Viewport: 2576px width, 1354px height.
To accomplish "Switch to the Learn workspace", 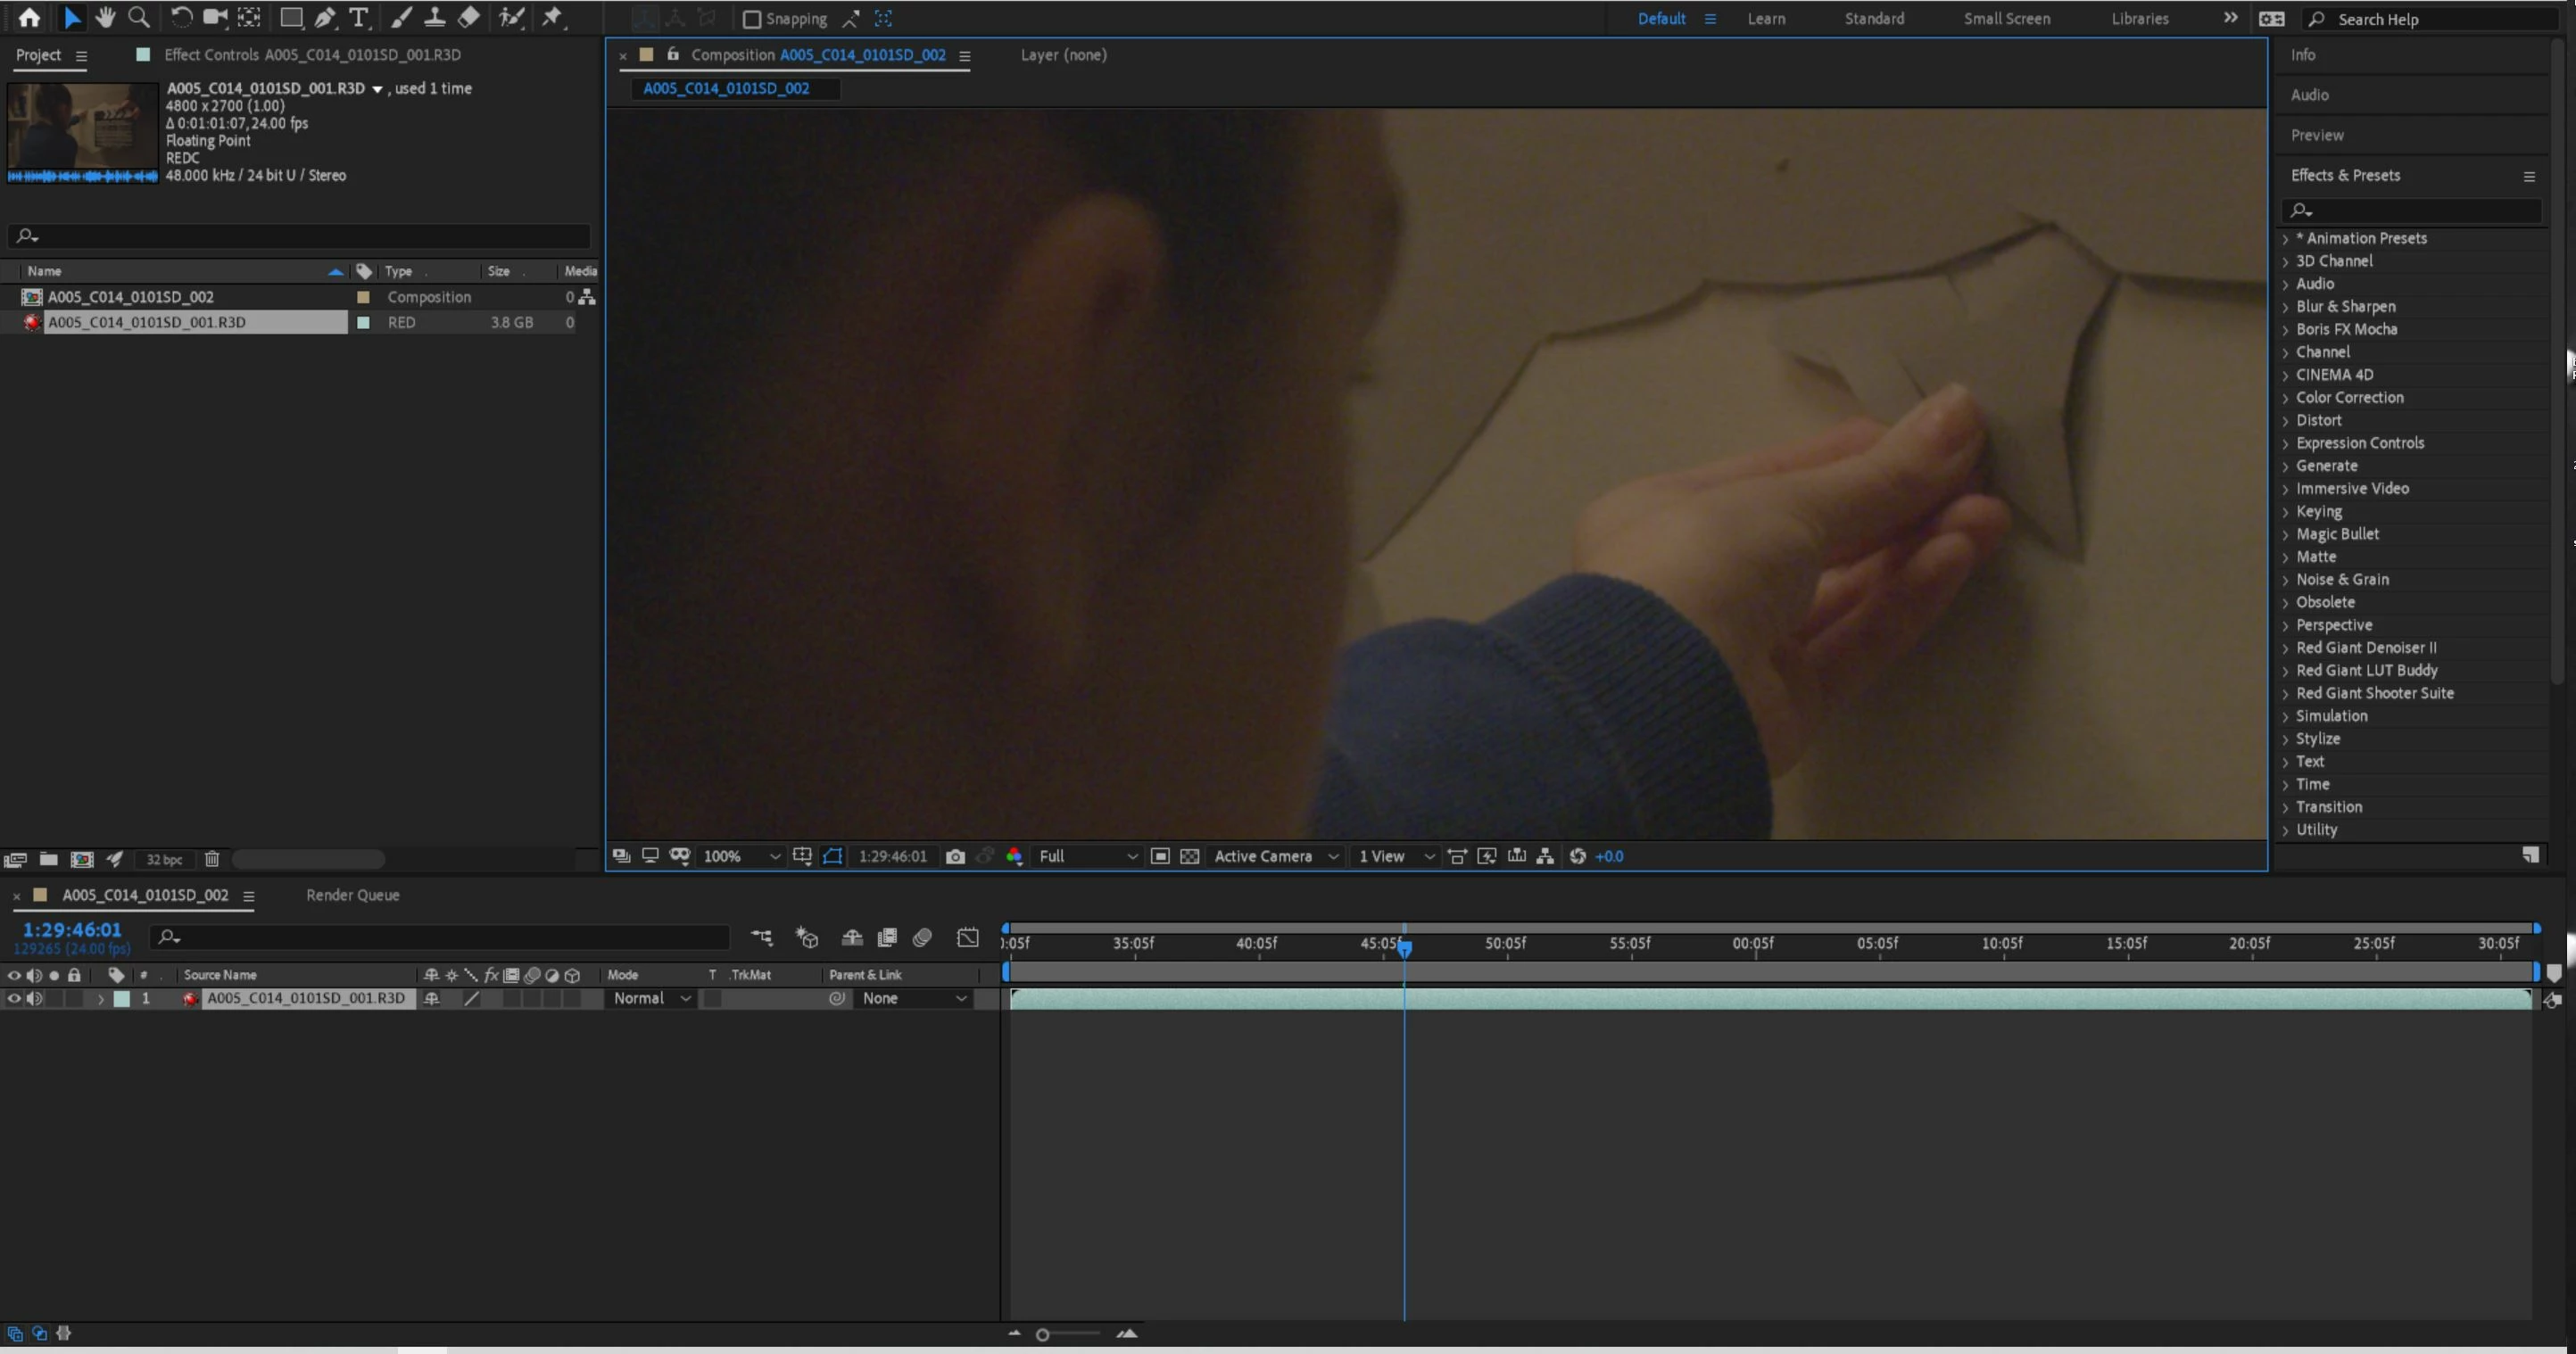I will click(x=1766, y=18).
